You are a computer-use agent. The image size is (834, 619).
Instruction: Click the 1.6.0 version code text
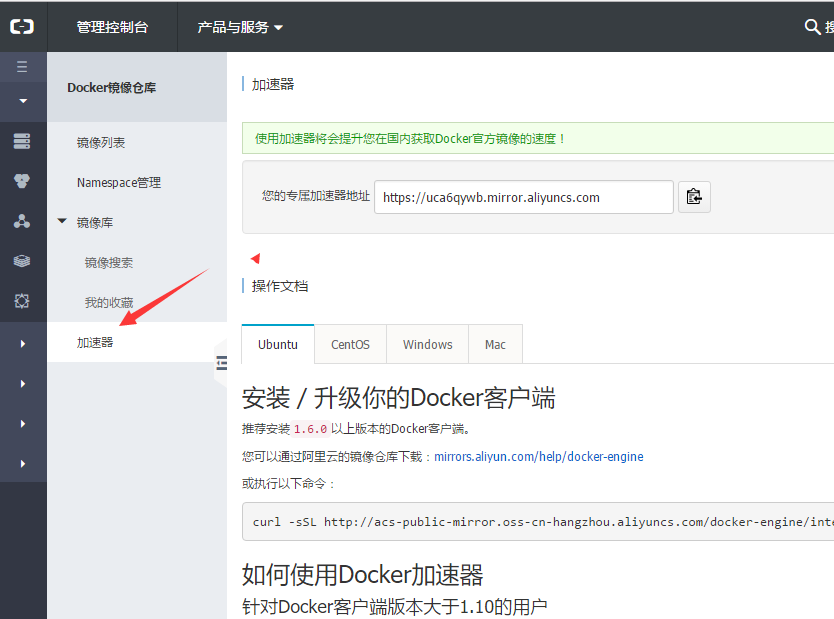tap(311, 429)
